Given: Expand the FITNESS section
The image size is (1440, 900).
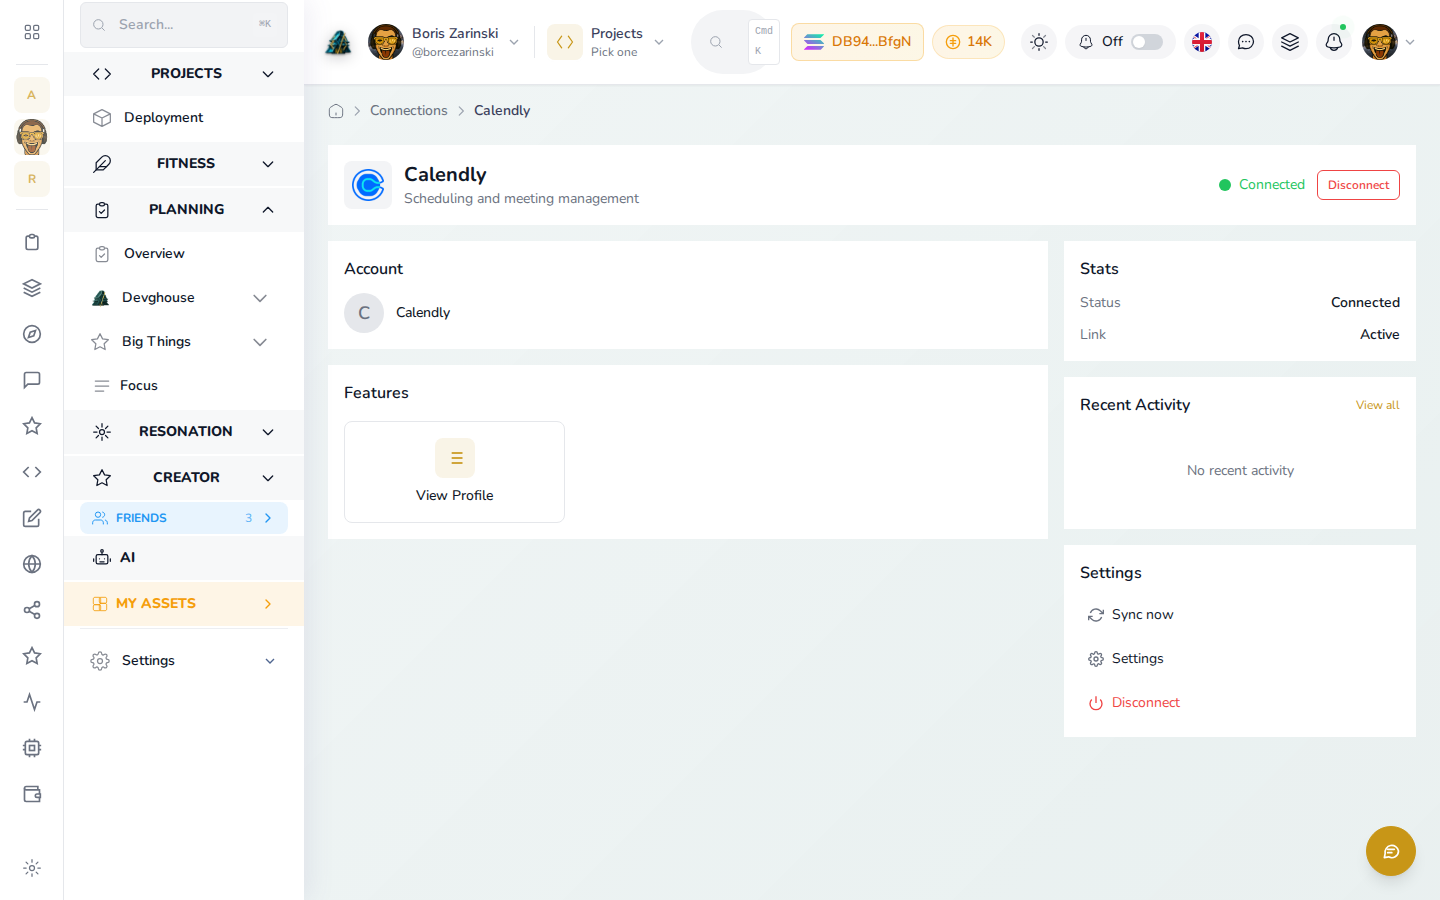Looking at the screenshot, I should point(184,164).
